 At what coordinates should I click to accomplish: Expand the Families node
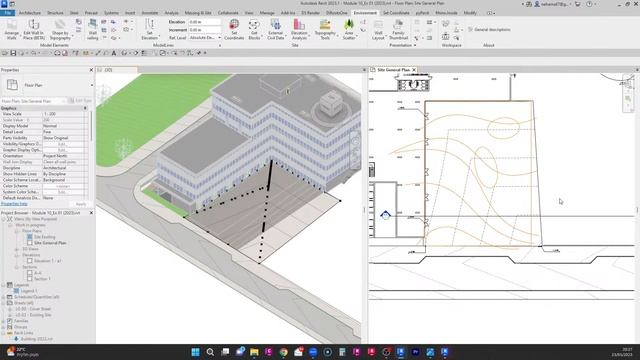click(3, 321)
